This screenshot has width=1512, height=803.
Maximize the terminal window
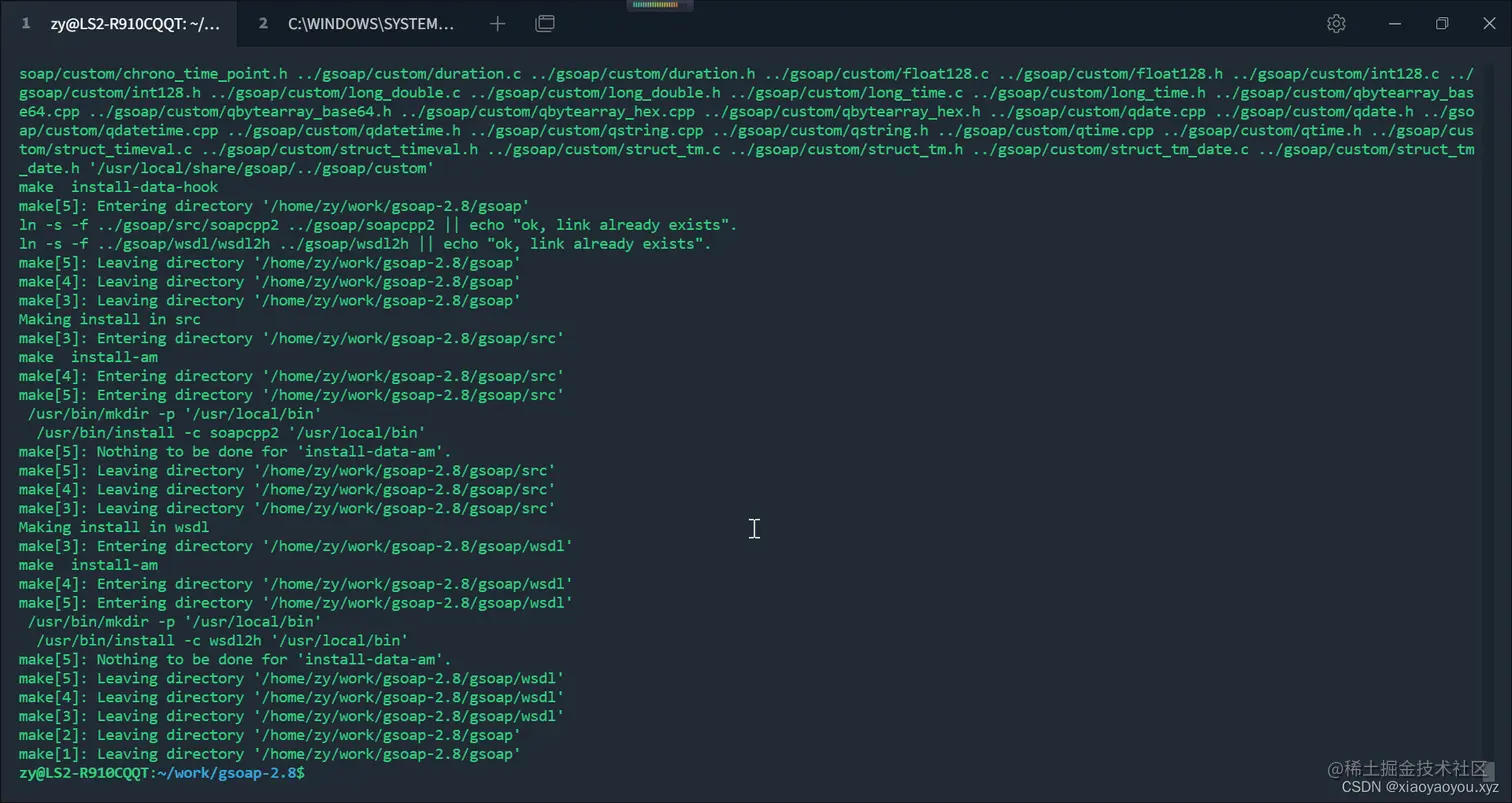pos(1442,23)
